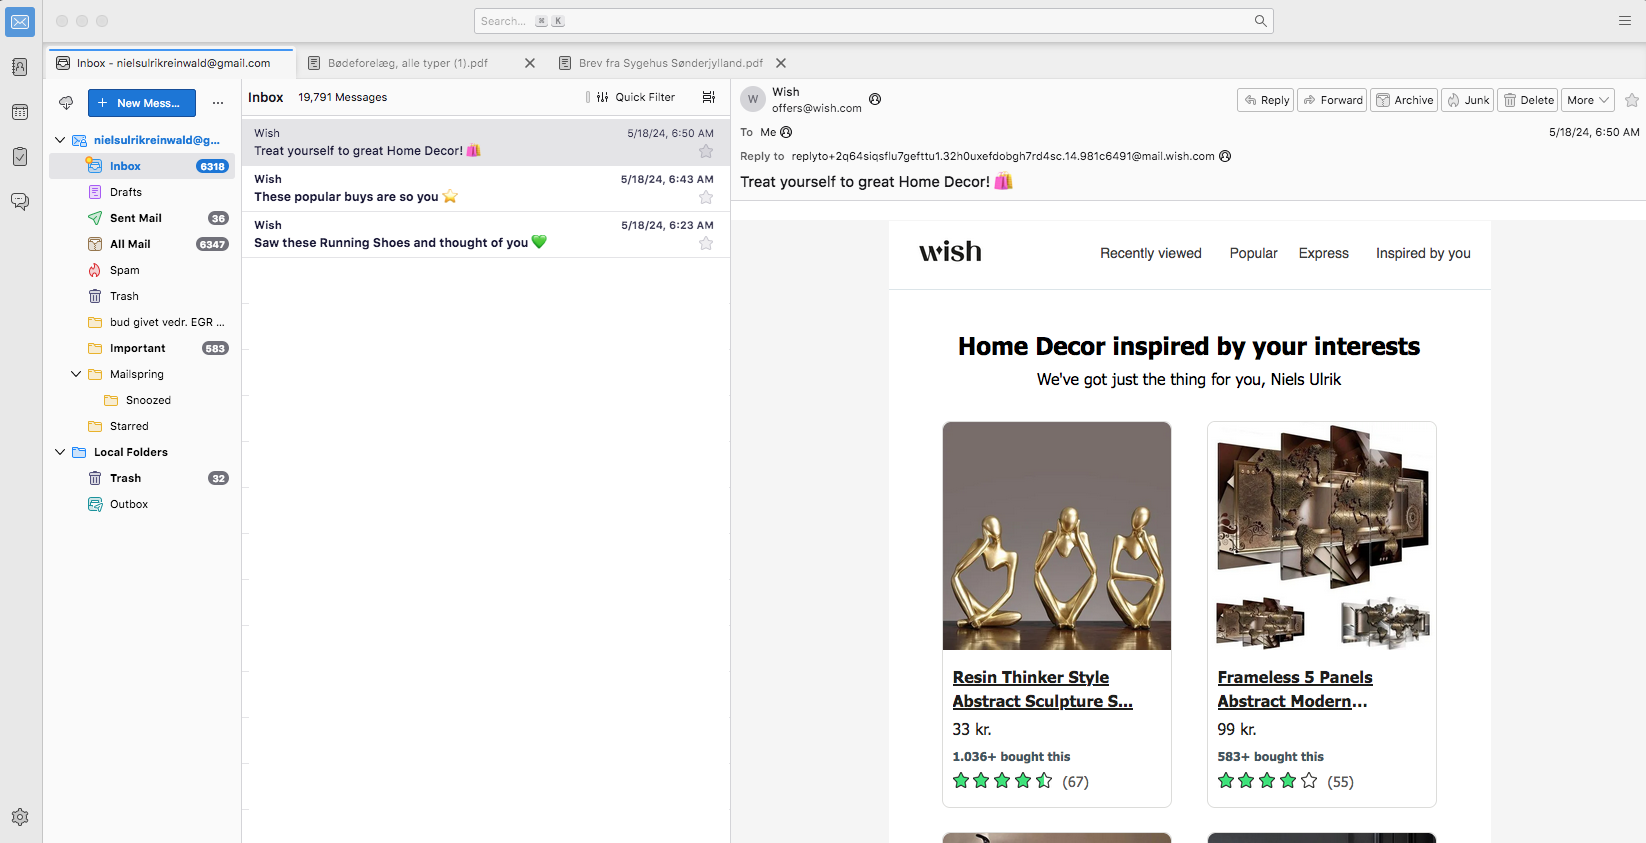This screenshot has width=1646, height=843.
Task: Open the Address Book icon
Action: coord(20,67)
